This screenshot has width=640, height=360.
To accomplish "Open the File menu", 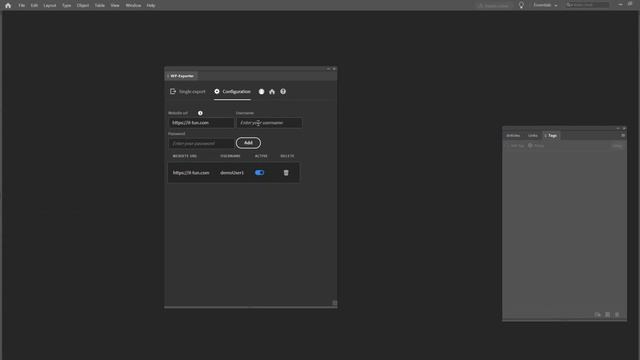I will click(22, 5).
